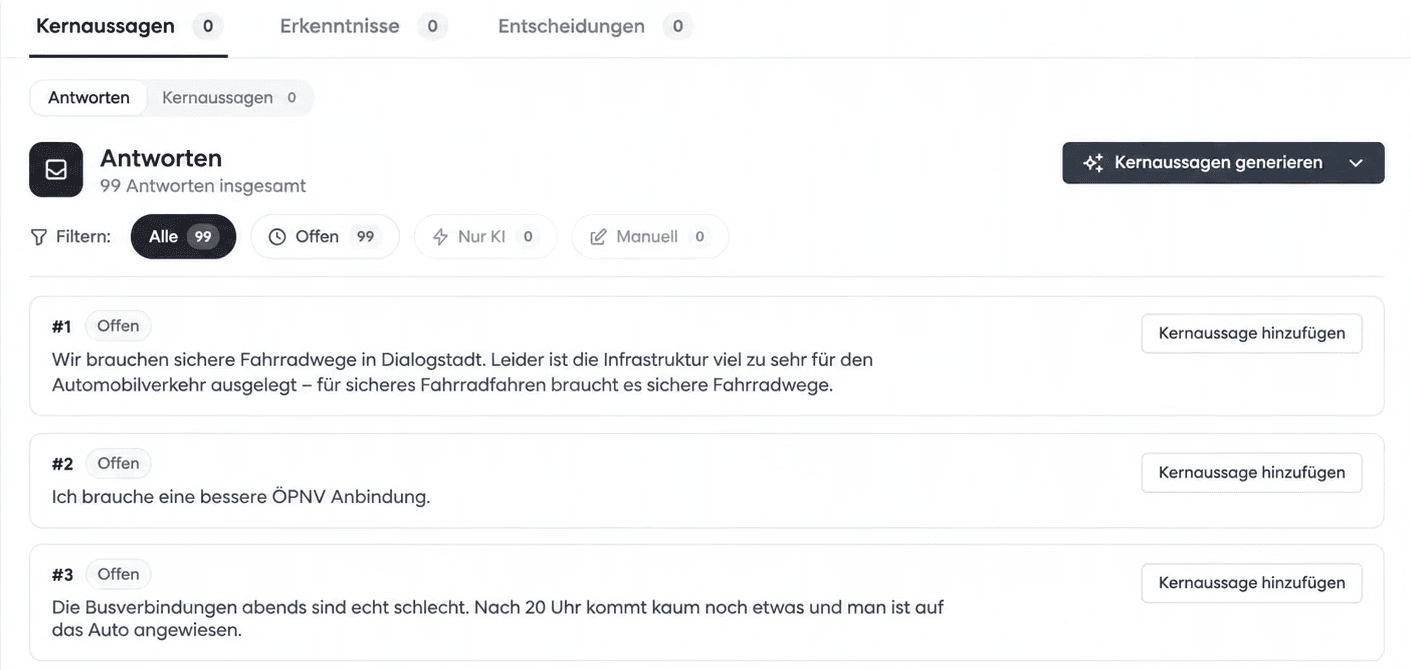
Task: Click the 'Filtern:' label
Action: pos(83,237)
